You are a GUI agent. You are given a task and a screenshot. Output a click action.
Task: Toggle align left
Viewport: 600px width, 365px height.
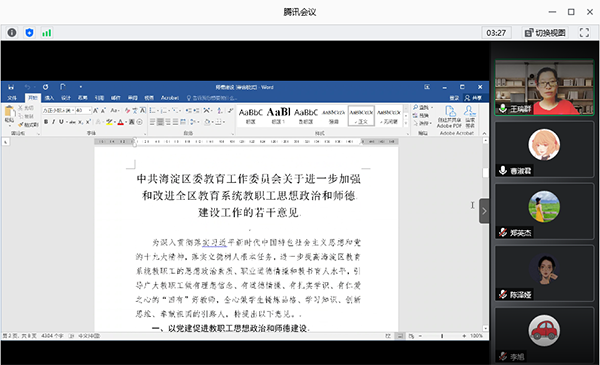pyautogui.click(x=152, y=122)
